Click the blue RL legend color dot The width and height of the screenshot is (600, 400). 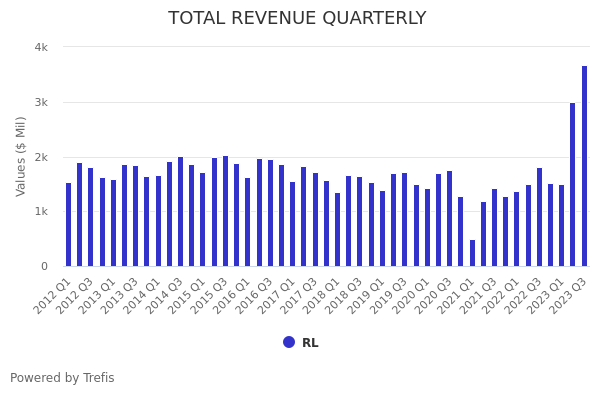[x=289, y=342]
